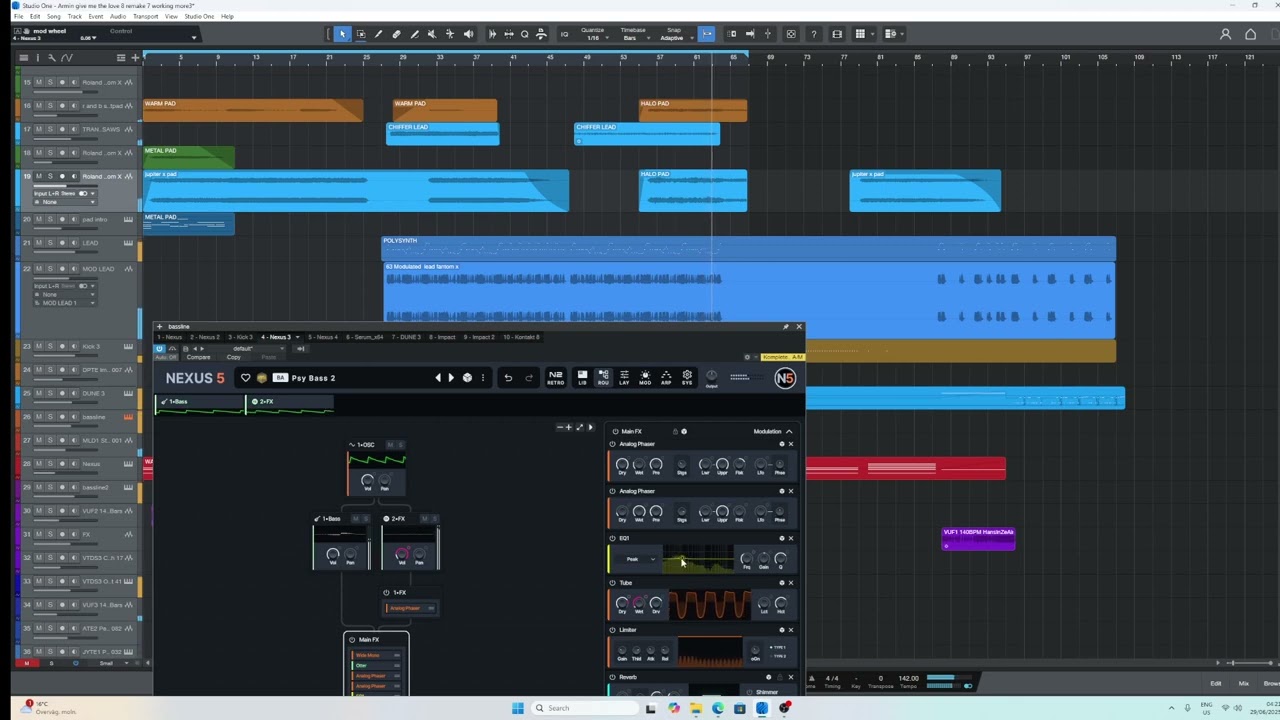Screen dimensions: 1280x720
Task: Open the N2 Retro view
Action: tap(555, 377)
